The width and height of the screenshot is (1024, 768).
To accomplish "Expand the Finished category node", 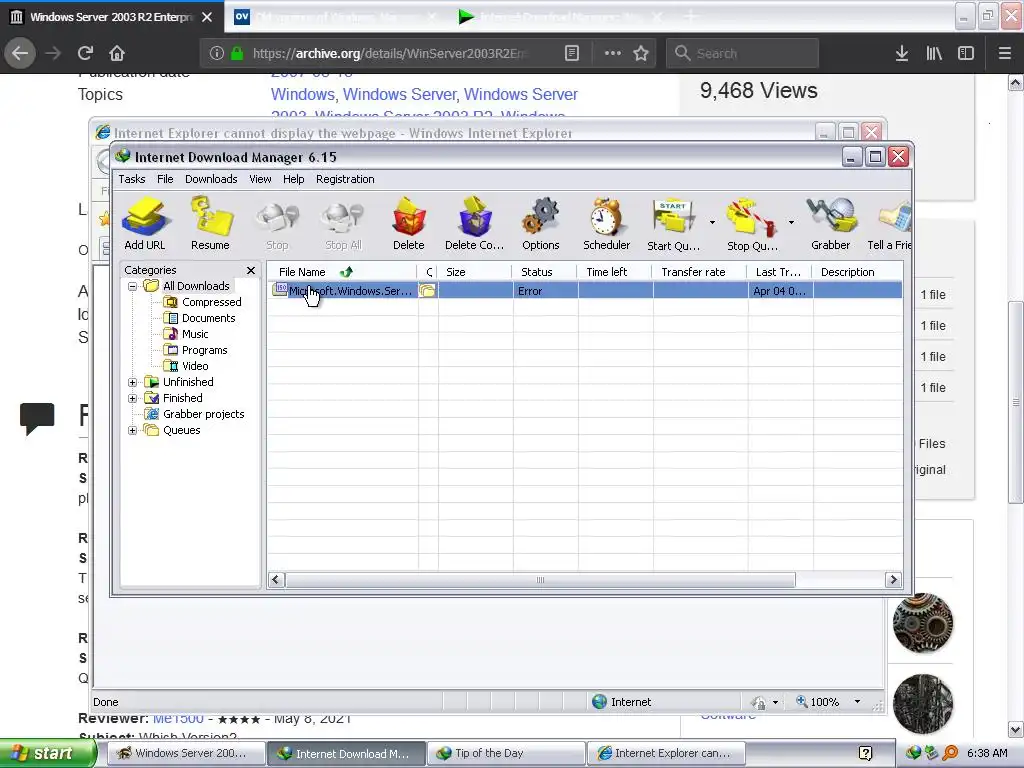I will (x=133, y=398).
